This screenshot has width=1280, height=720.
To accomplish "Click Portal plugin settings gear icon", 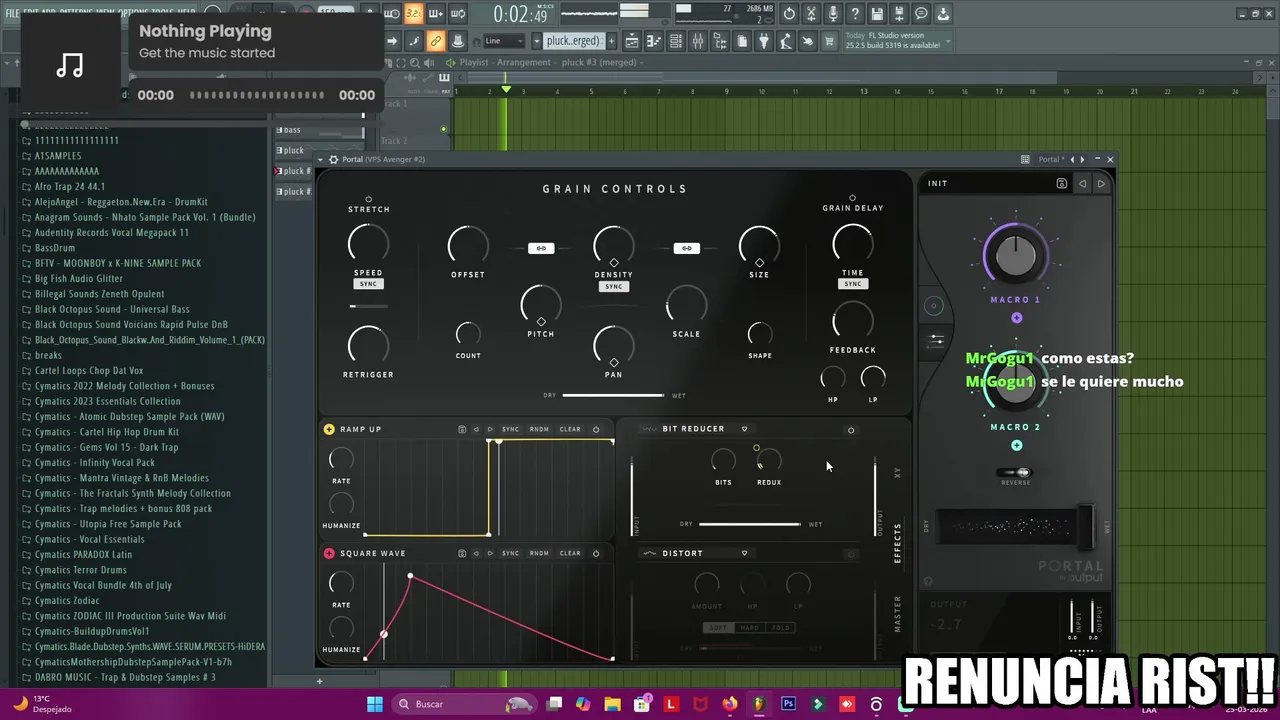I will [333, 159].
